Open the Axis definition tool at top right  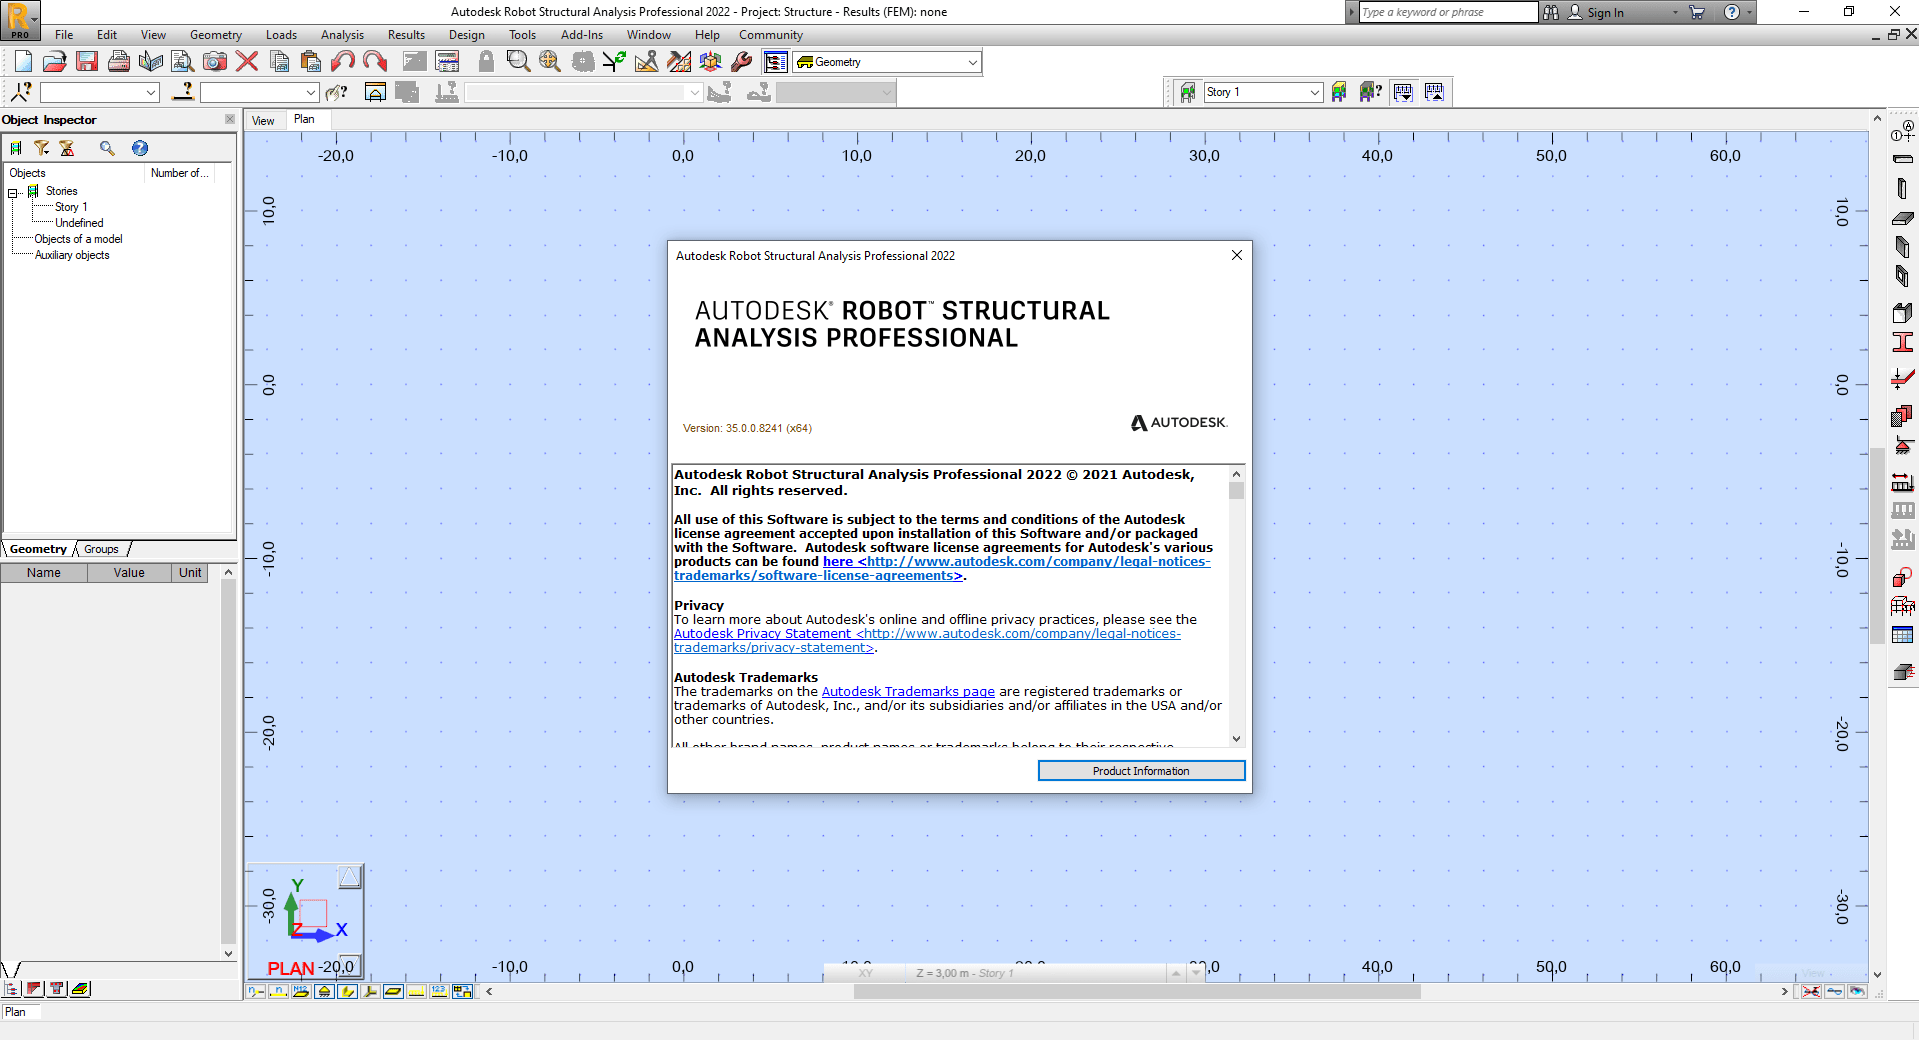click(x=1903, y=131)
